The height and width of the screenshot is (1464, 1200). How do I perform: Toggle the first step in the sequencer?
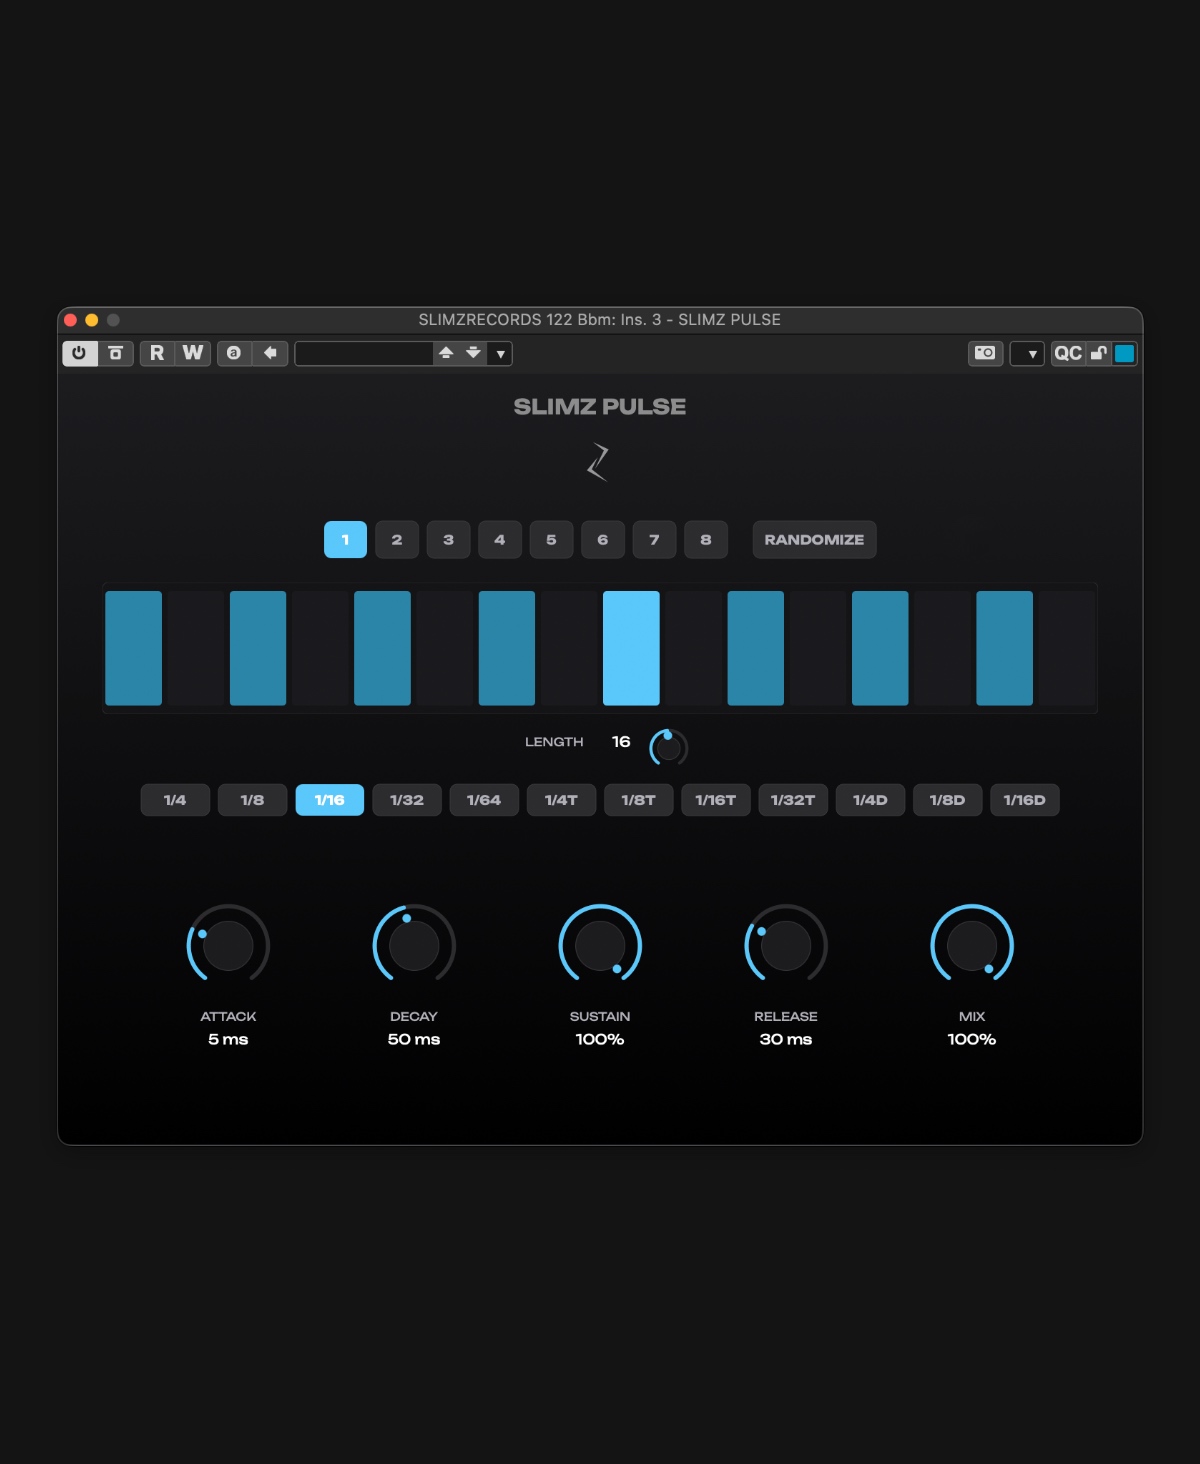[x=134, y=648]
